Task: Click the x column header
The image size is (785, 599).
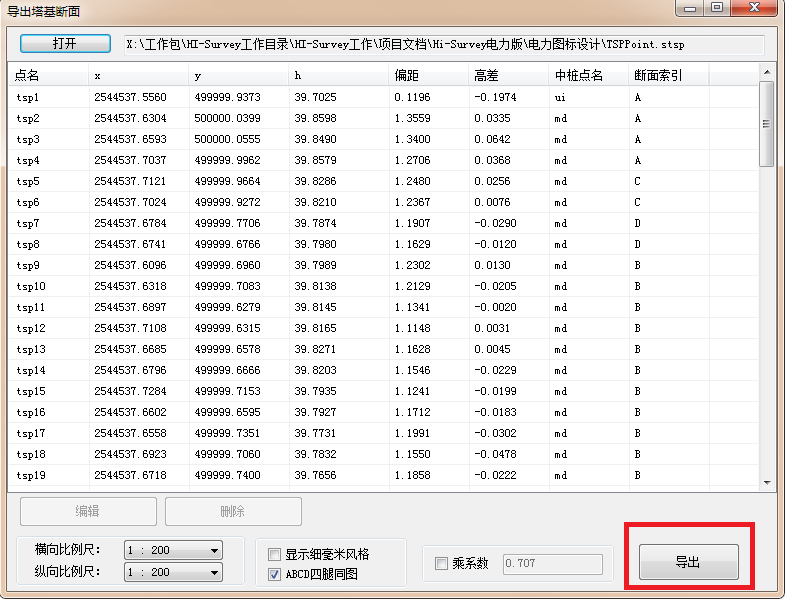Action: [139, 75]
